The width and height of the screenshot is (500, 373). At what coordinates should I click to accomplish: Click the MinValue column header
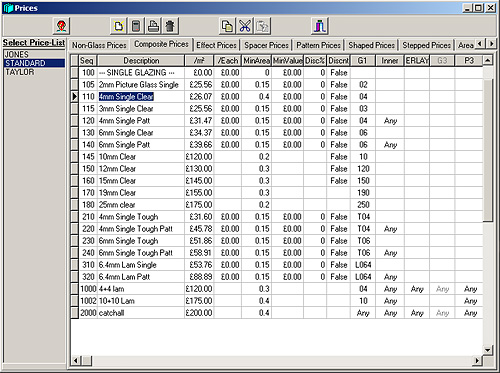(x=287, y=61)
